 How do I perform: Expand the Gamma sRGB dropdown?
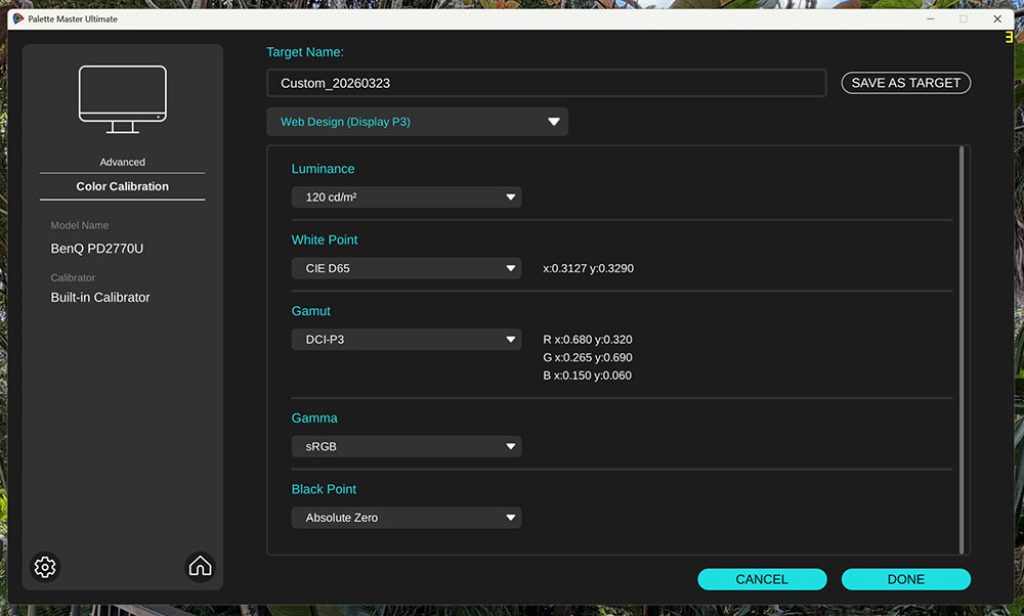(x=406, y=446)
